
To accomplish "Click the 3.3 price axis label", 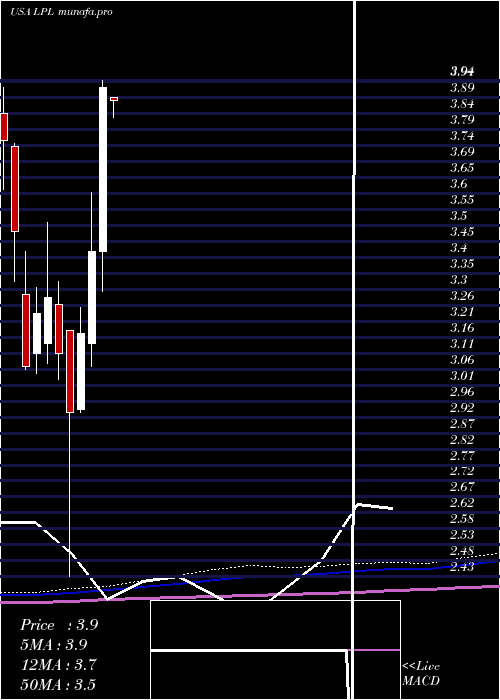I will tap(458, 280).
